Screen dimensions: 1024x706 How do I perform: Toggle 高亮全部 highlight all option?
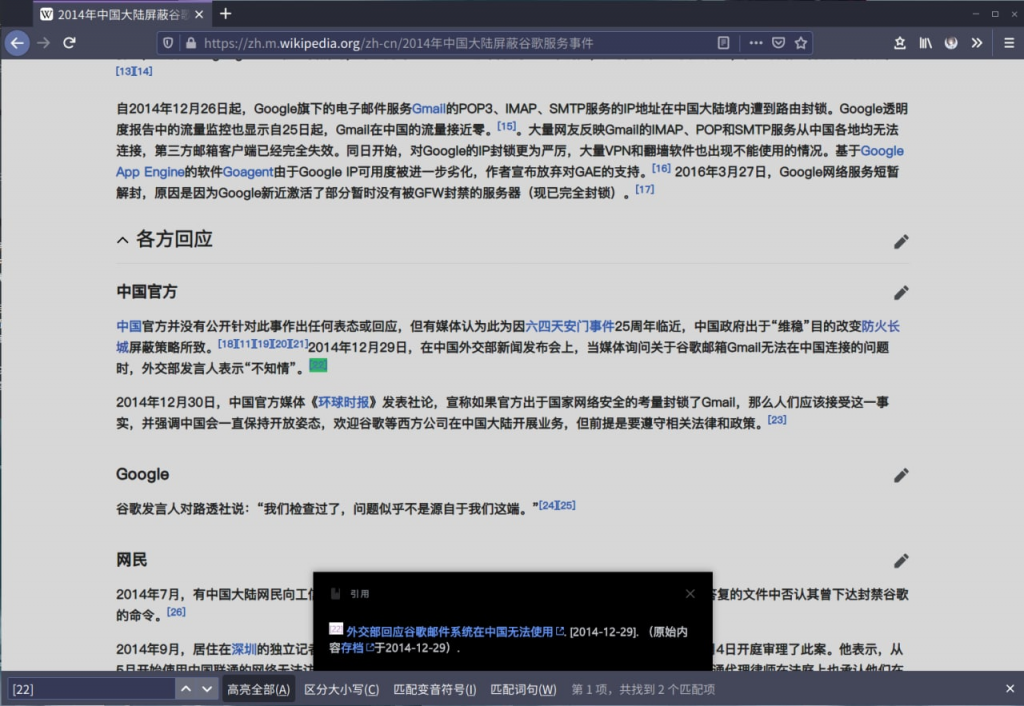click(x=258, y=689)
